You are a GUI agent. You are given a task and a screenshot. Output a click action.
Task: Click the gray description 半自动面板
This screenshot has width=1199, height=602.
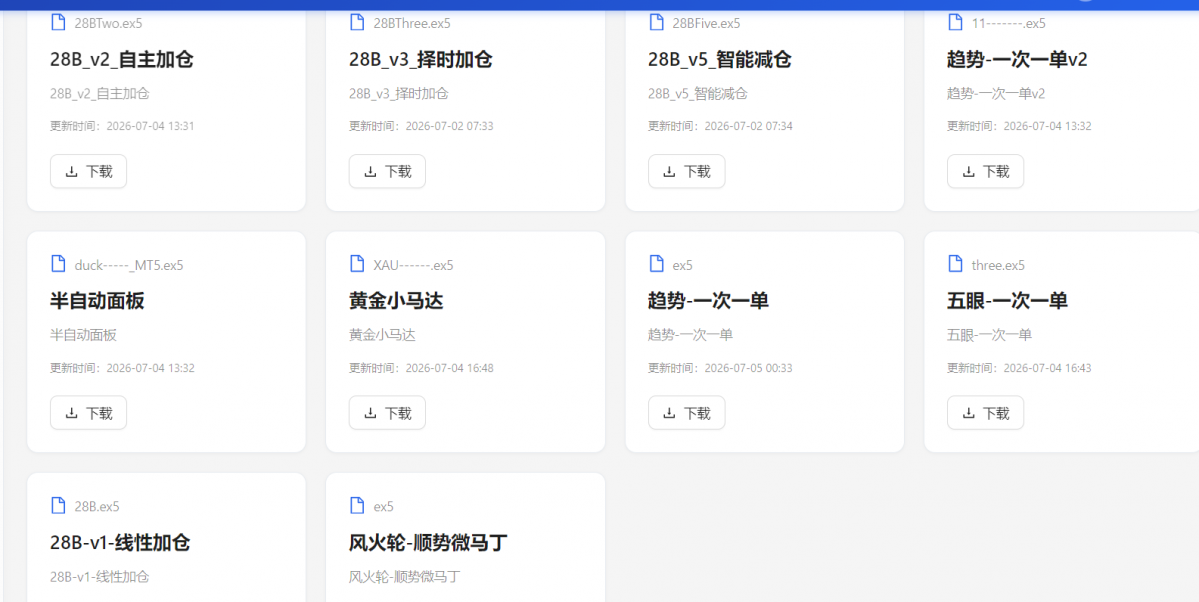(x=83, y=335)
